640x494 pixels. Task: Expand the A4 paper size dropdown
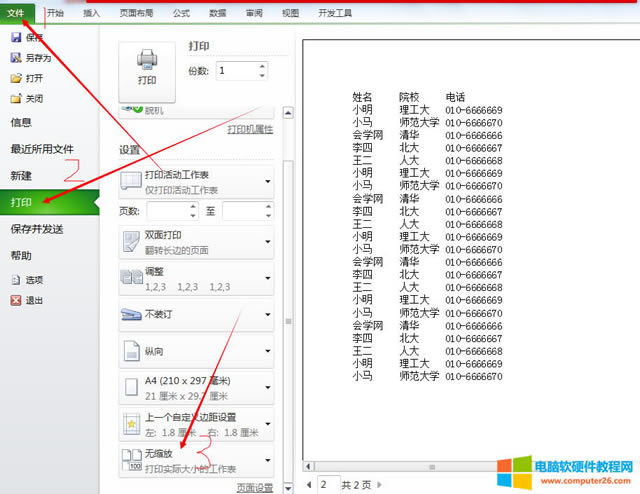coord(268,387)
